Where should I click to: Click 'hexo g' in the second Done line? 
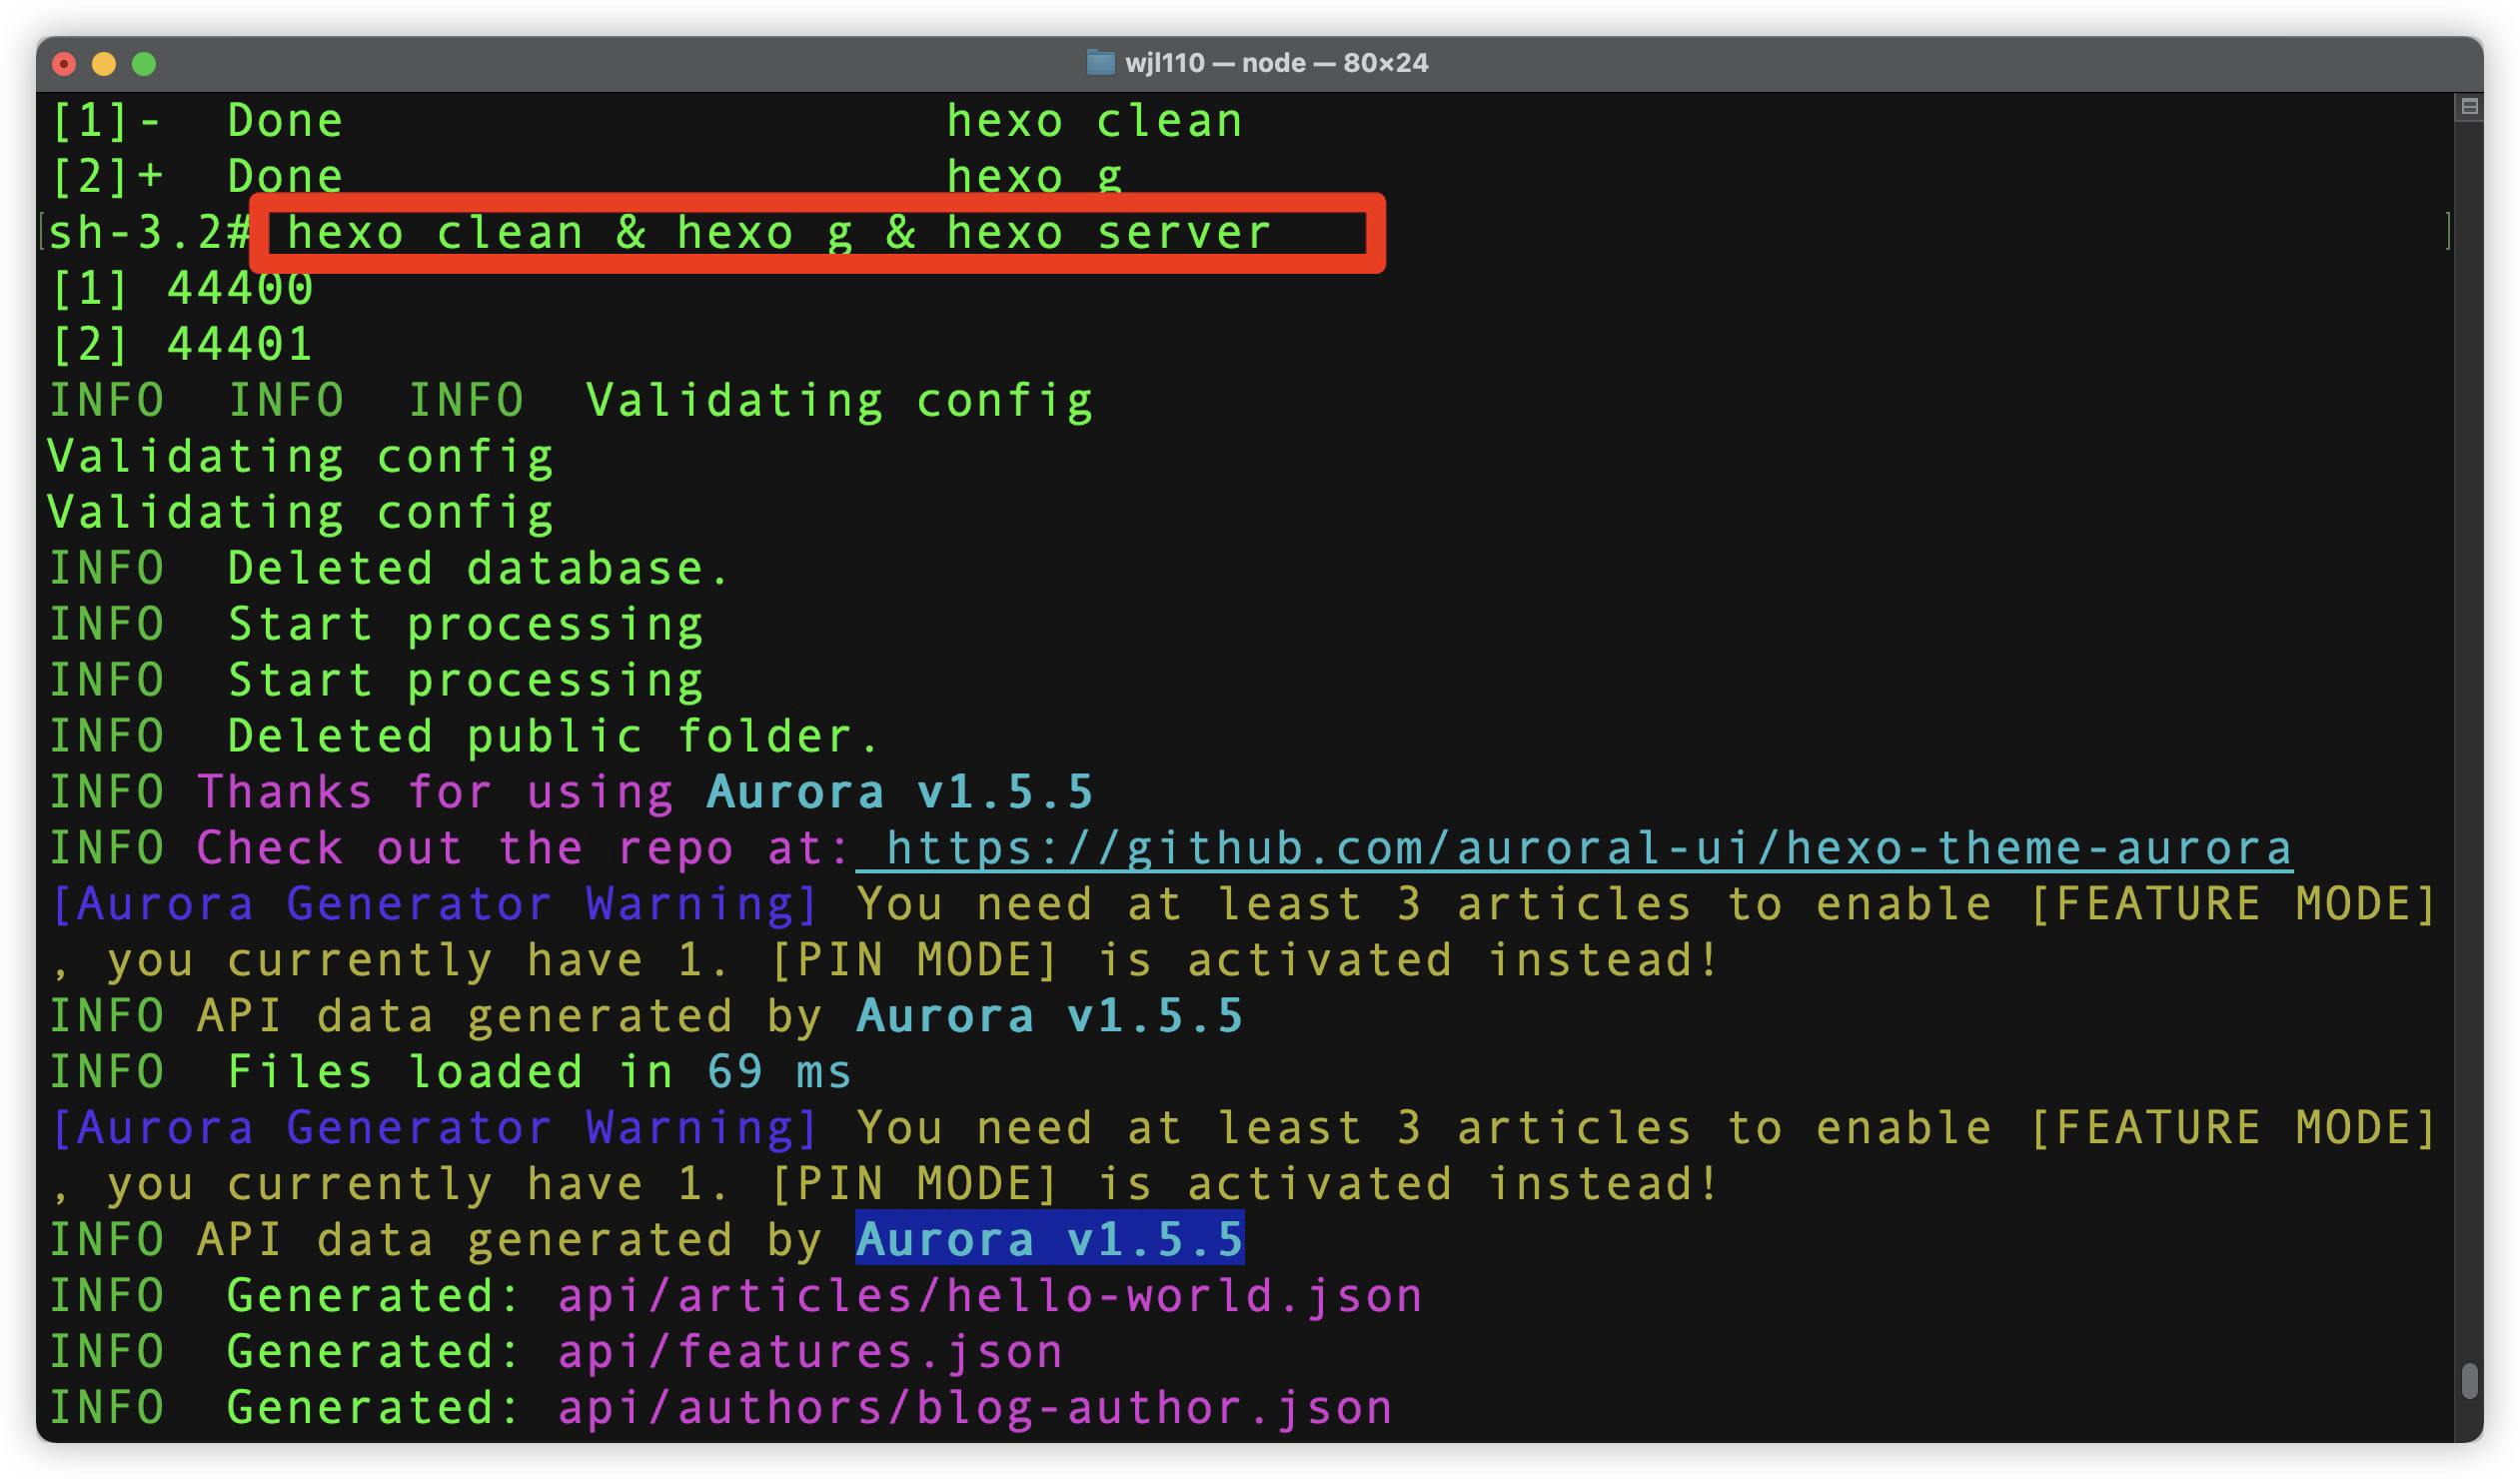click(x=1034, y=176)
